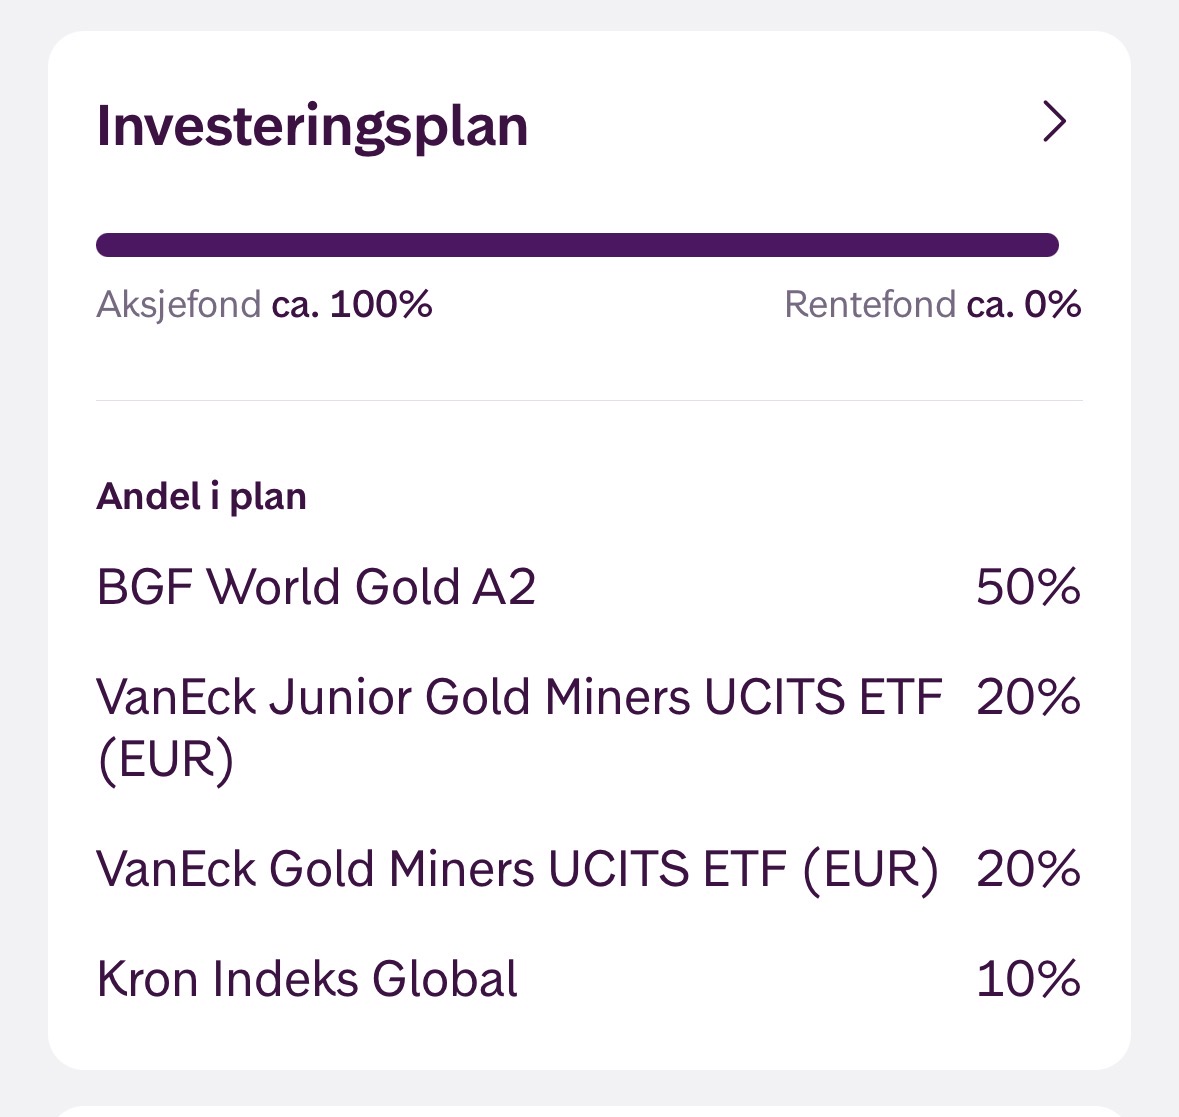Tap the 20% share for VanEck Junior Gold Miners
Image resolution: width=1179 pixels, height=1117 pixels.
(1028, 697)
